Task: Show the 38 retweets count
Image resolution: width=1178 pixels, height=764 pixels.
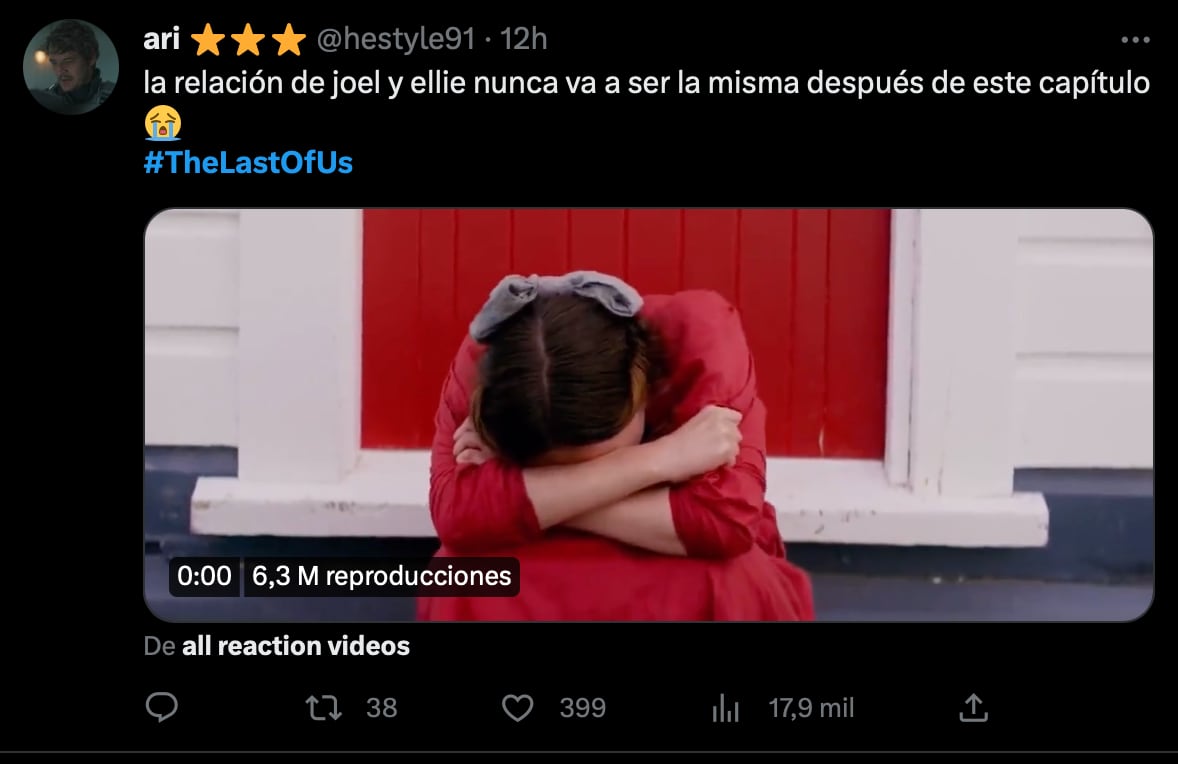Action: point(382,708)
